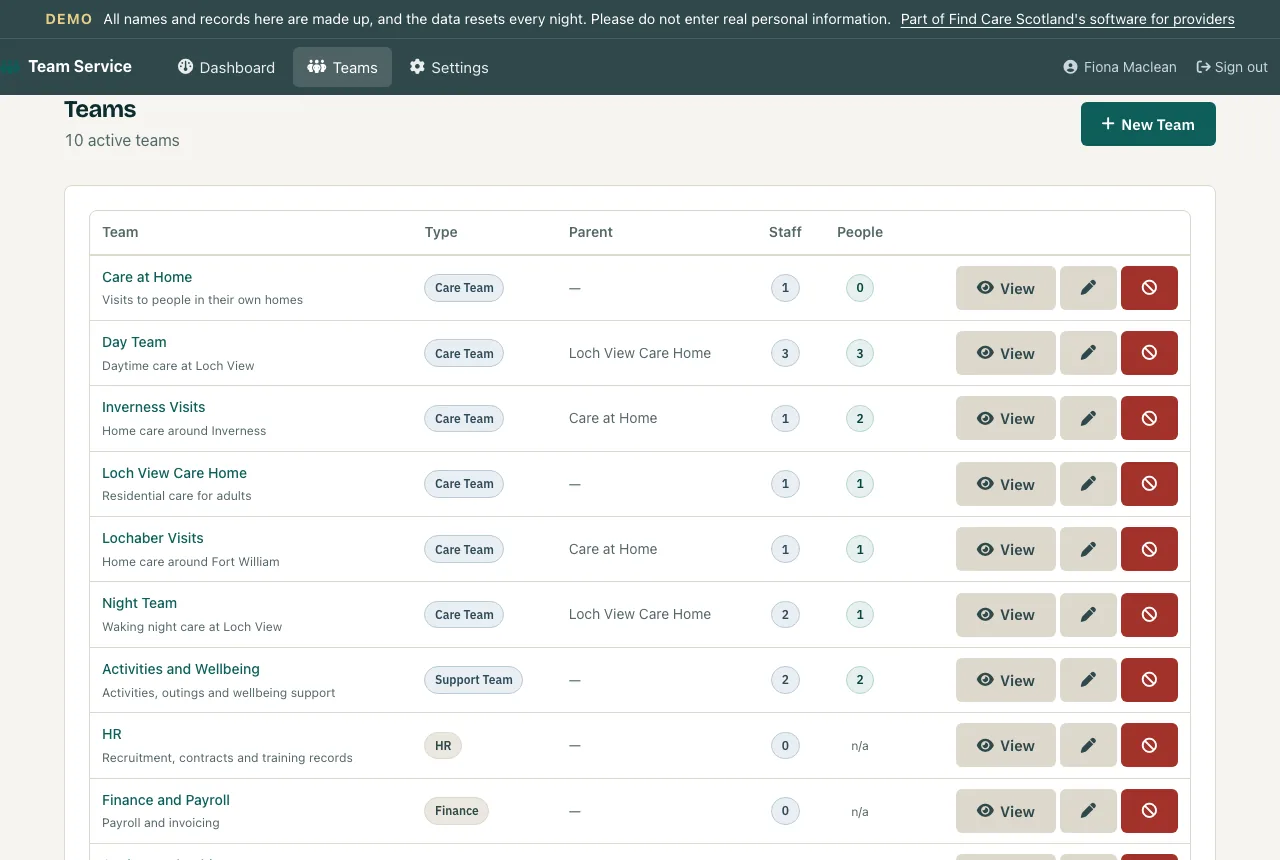Click the Parent column header
This screenshot has height=860, width=1280.
(x=591, y=232)
